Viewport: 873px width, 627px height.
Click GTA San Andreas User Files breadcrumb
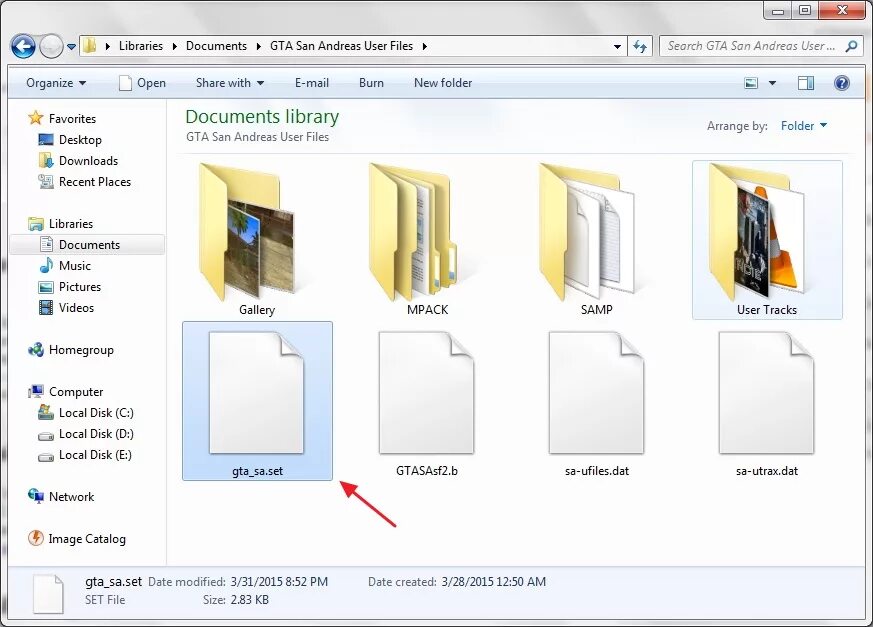(x=341, y=46)
